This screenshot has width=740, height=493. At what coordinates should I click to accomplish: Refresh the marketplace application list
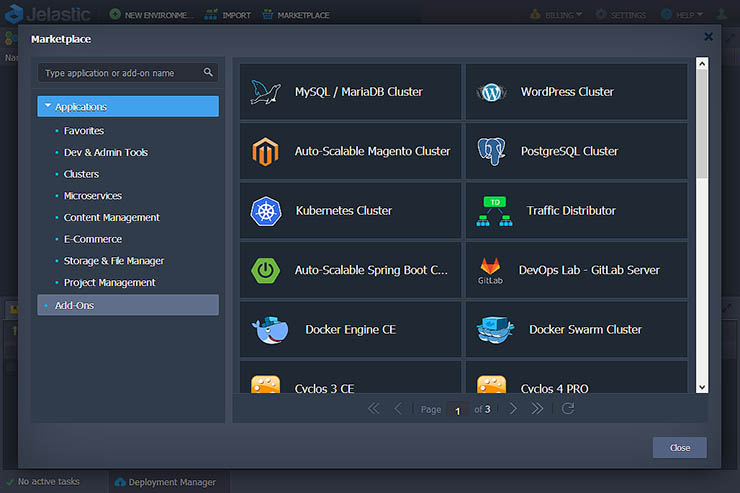click(x=568, y=408)
